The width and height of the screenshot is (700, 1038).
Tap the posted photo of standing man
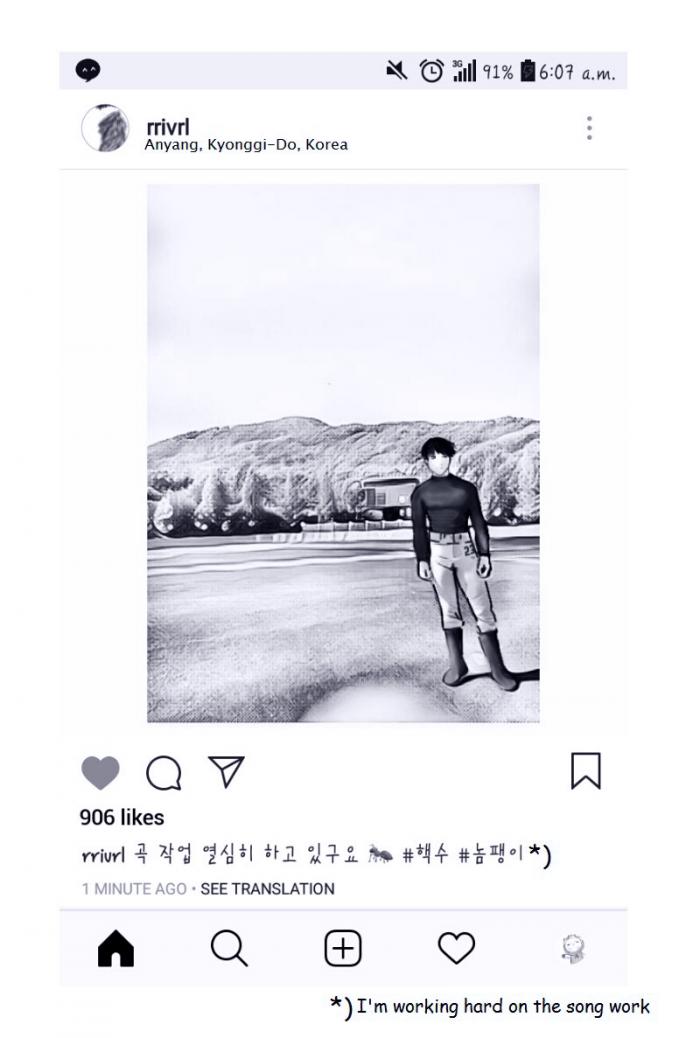click(343, 453)
